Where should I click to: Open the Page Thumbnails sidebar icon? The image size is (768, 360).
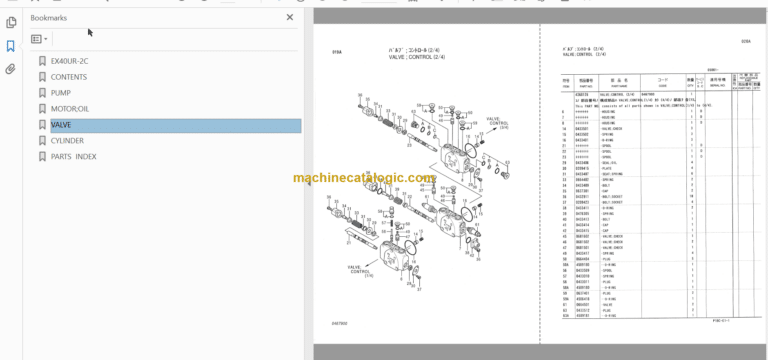coord(11,23)
